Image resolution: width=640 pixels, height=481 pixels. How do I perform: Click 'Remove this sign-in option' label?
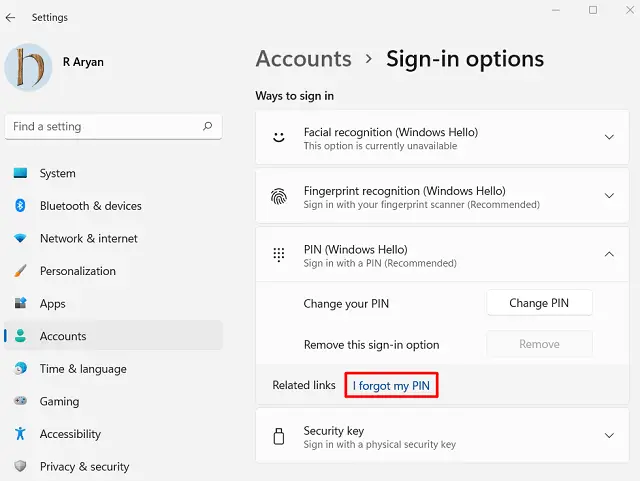tap(371, 345)
